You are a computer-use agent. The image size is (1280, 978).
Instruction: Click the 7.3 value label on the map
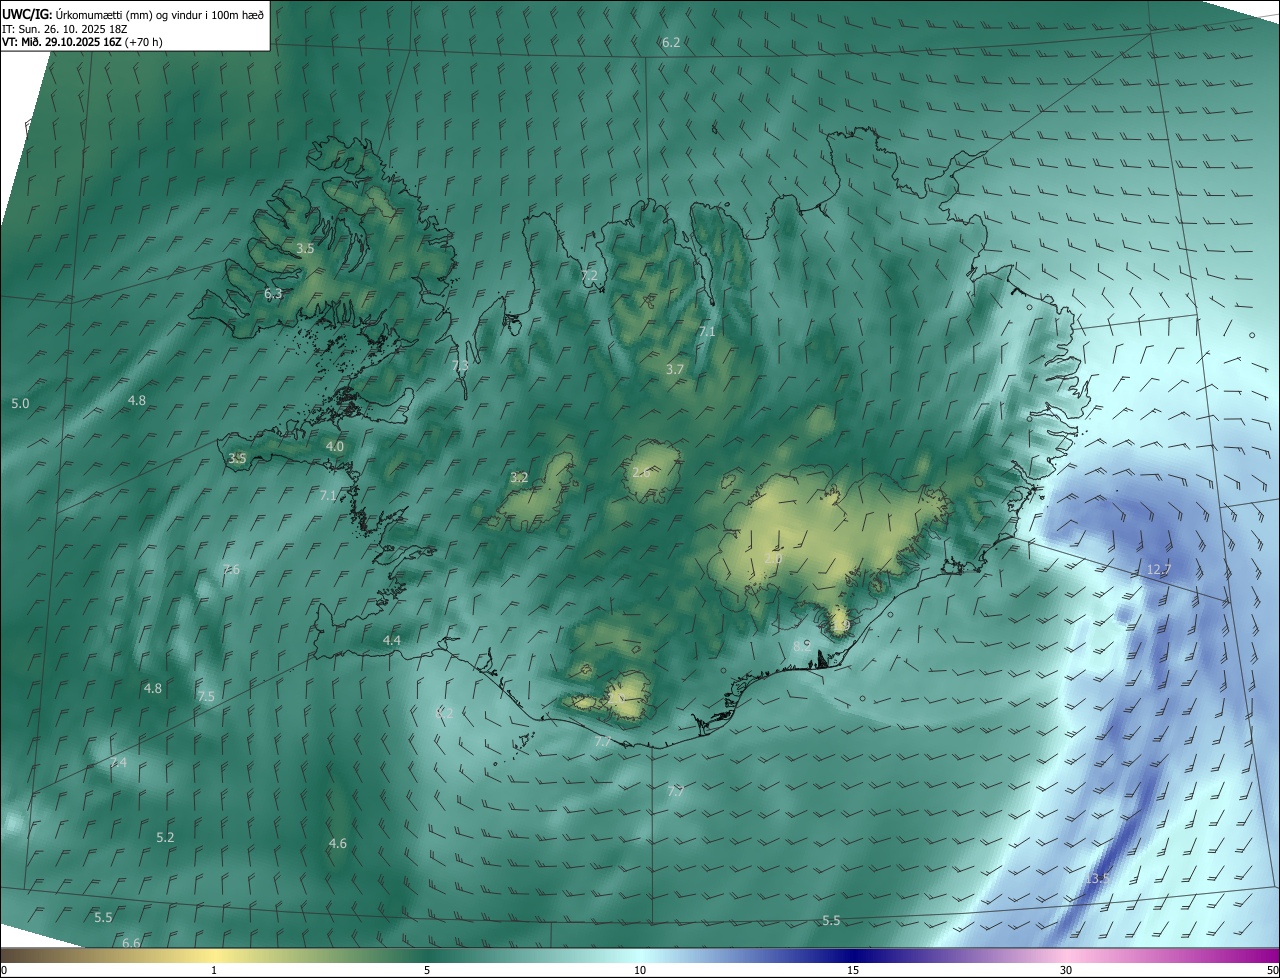pyautogui.click(x=460, y=366)
